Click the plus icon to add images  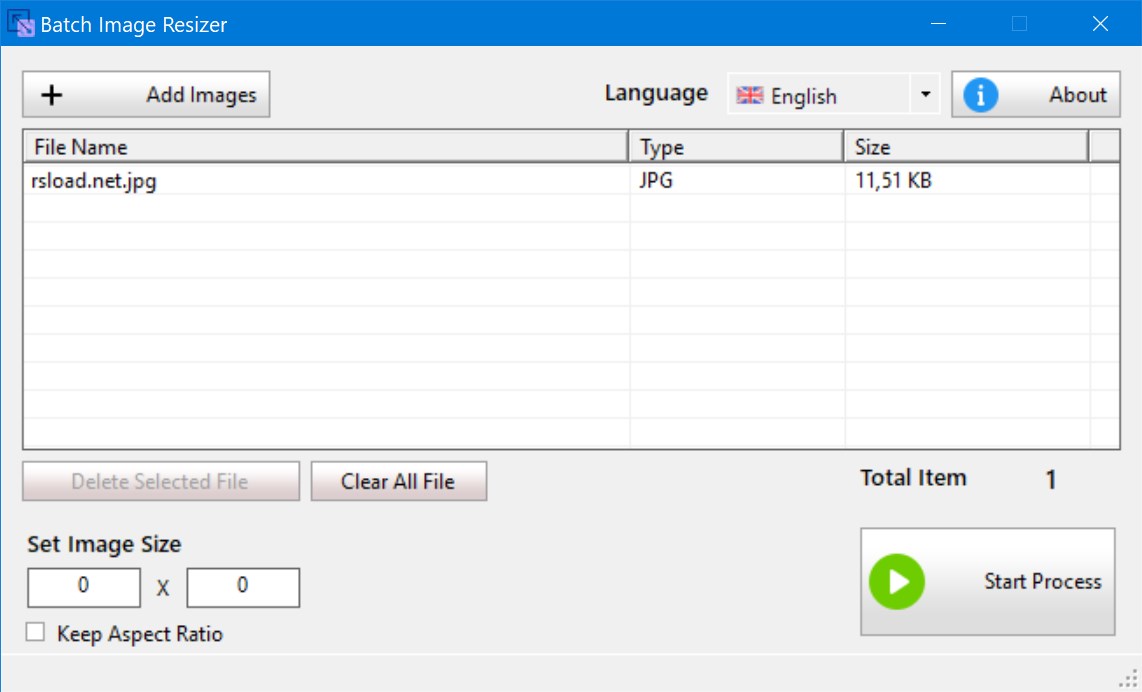pyautogui.click(x=53, y=93)
